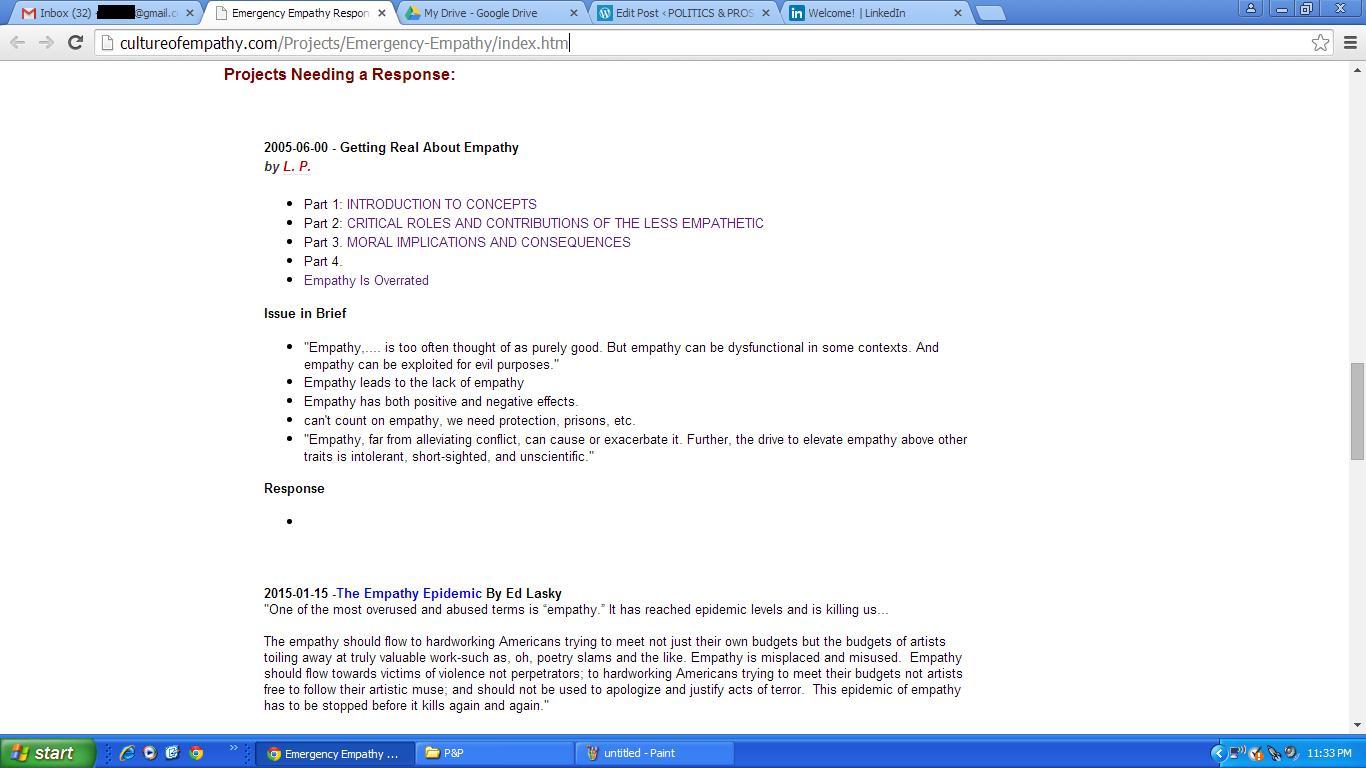The image size is (1366, 768).
Task: Expand hidden system tray icons
Action: (1217, 753)
